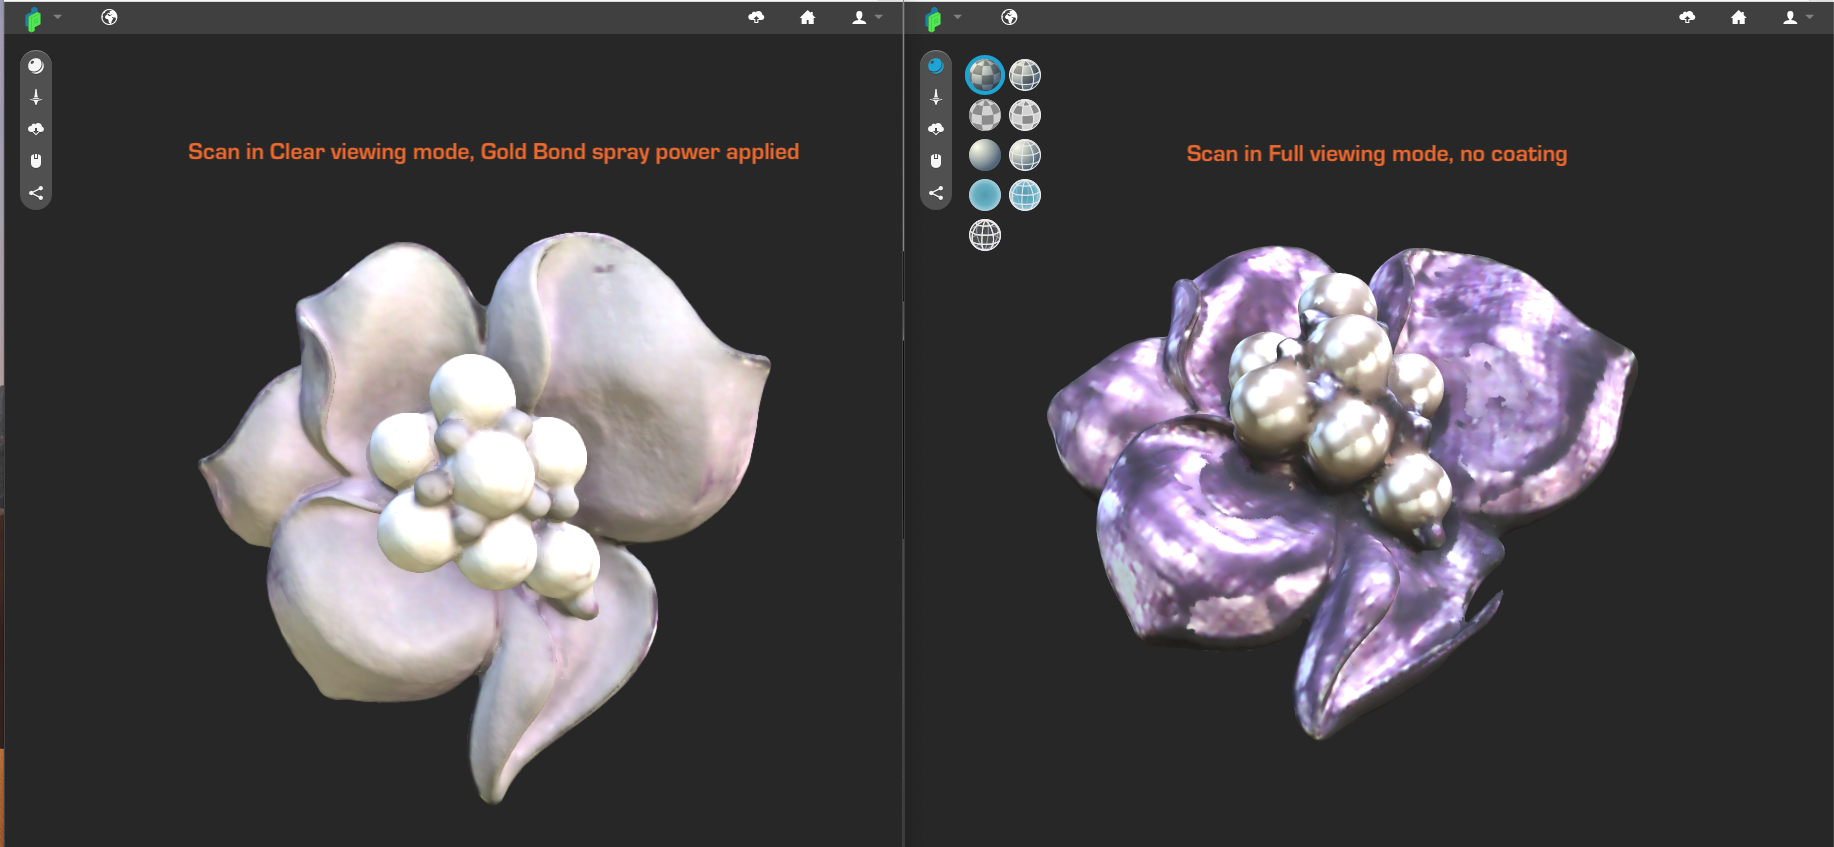Select solid gray sphere with wireframe mode
1834x847 pixels.
[x=1025, y=155]
